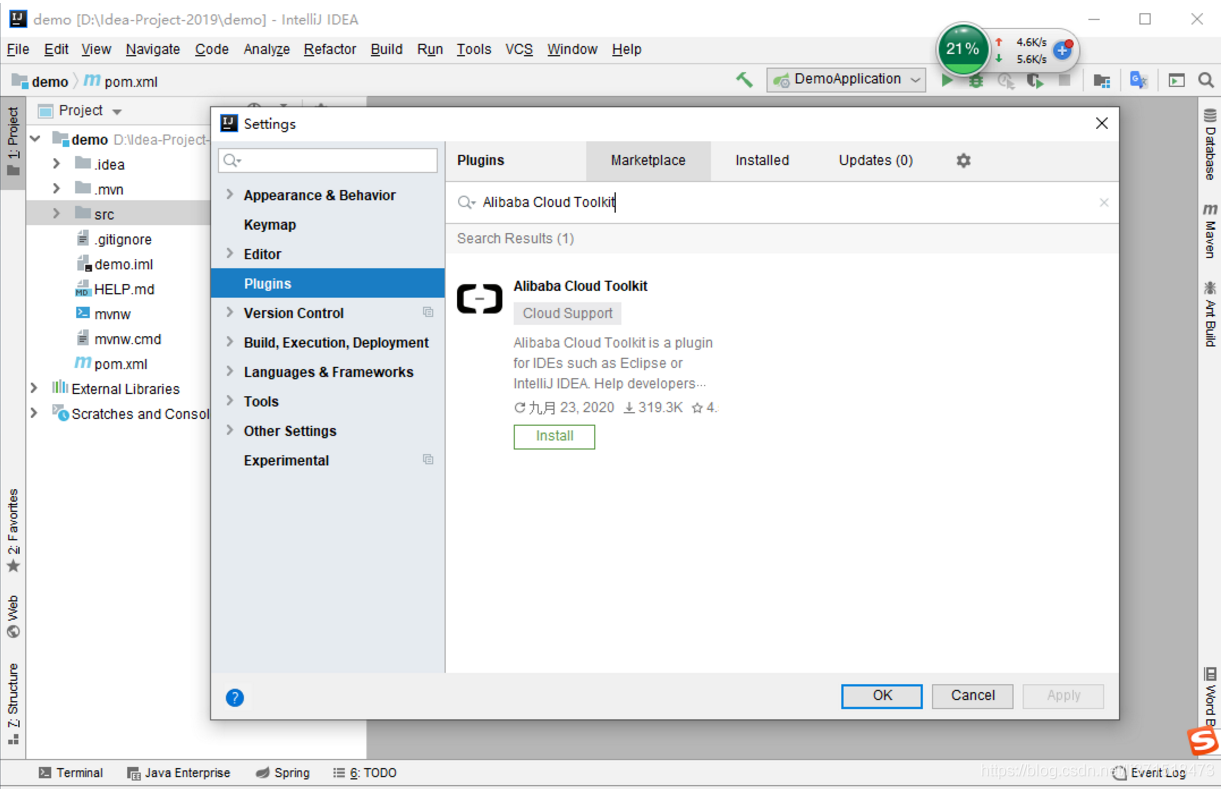Click the Cloud Support tag
Viewport: 1224px width, 789px height.
click(x=567, y=313)
